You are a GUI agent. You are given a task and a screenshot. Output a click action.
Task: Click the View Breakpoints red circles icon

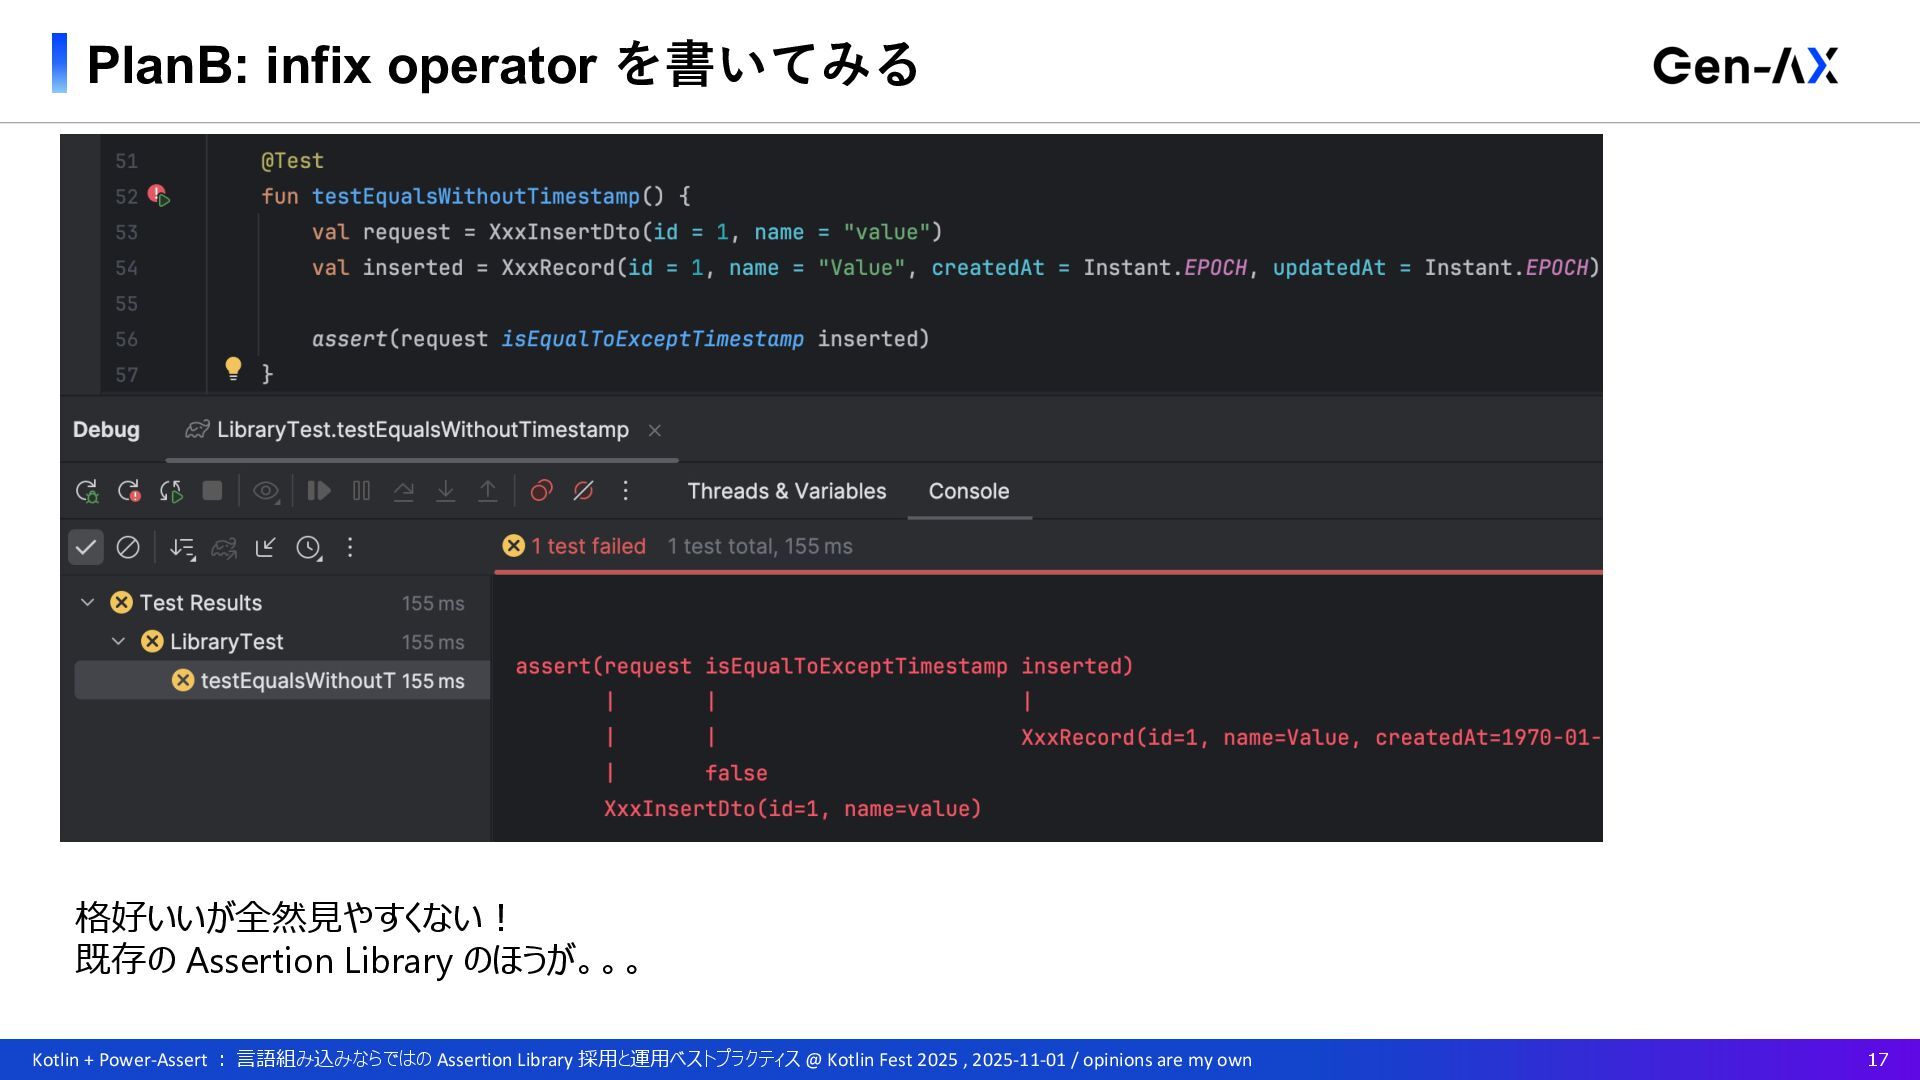[541, 491]
